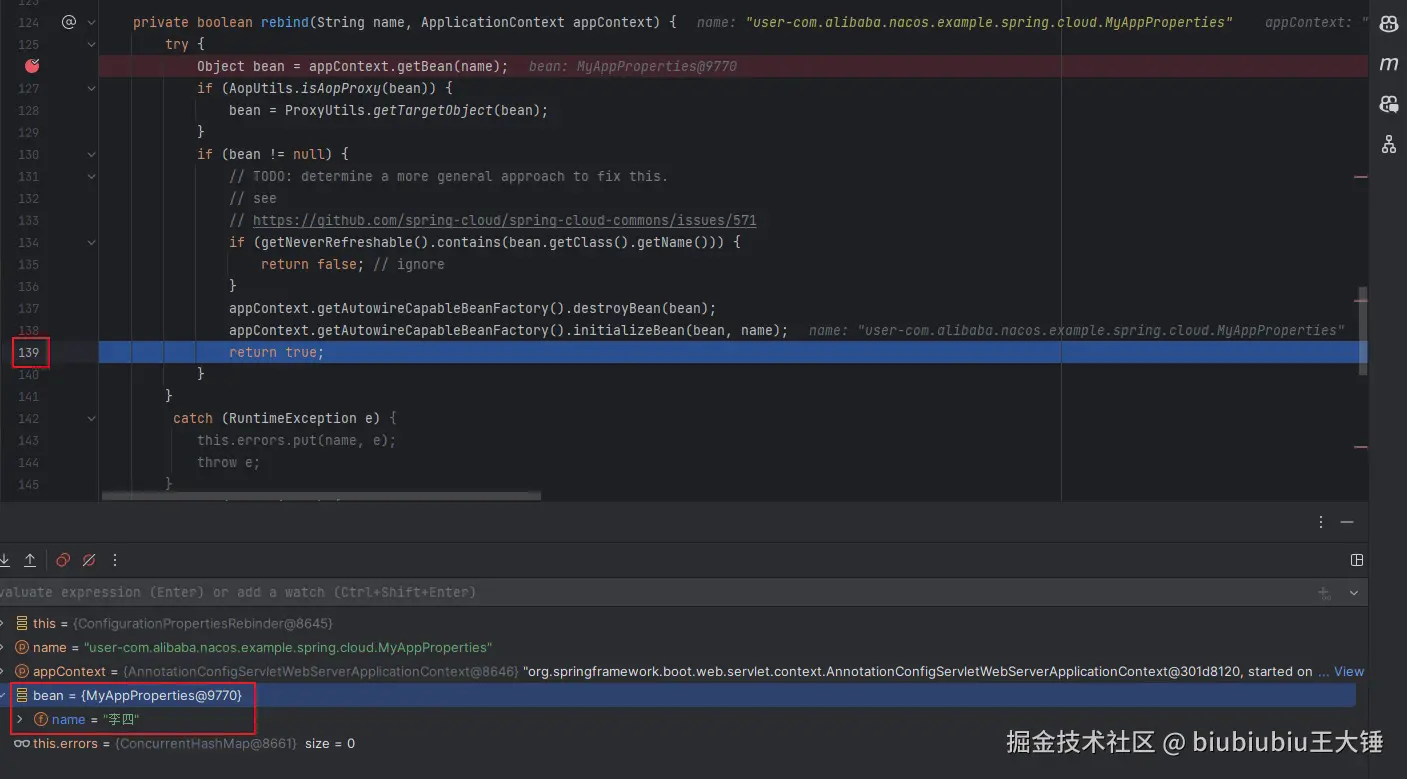
Task: Open the Maven tool window
Action: point(1389,64)
